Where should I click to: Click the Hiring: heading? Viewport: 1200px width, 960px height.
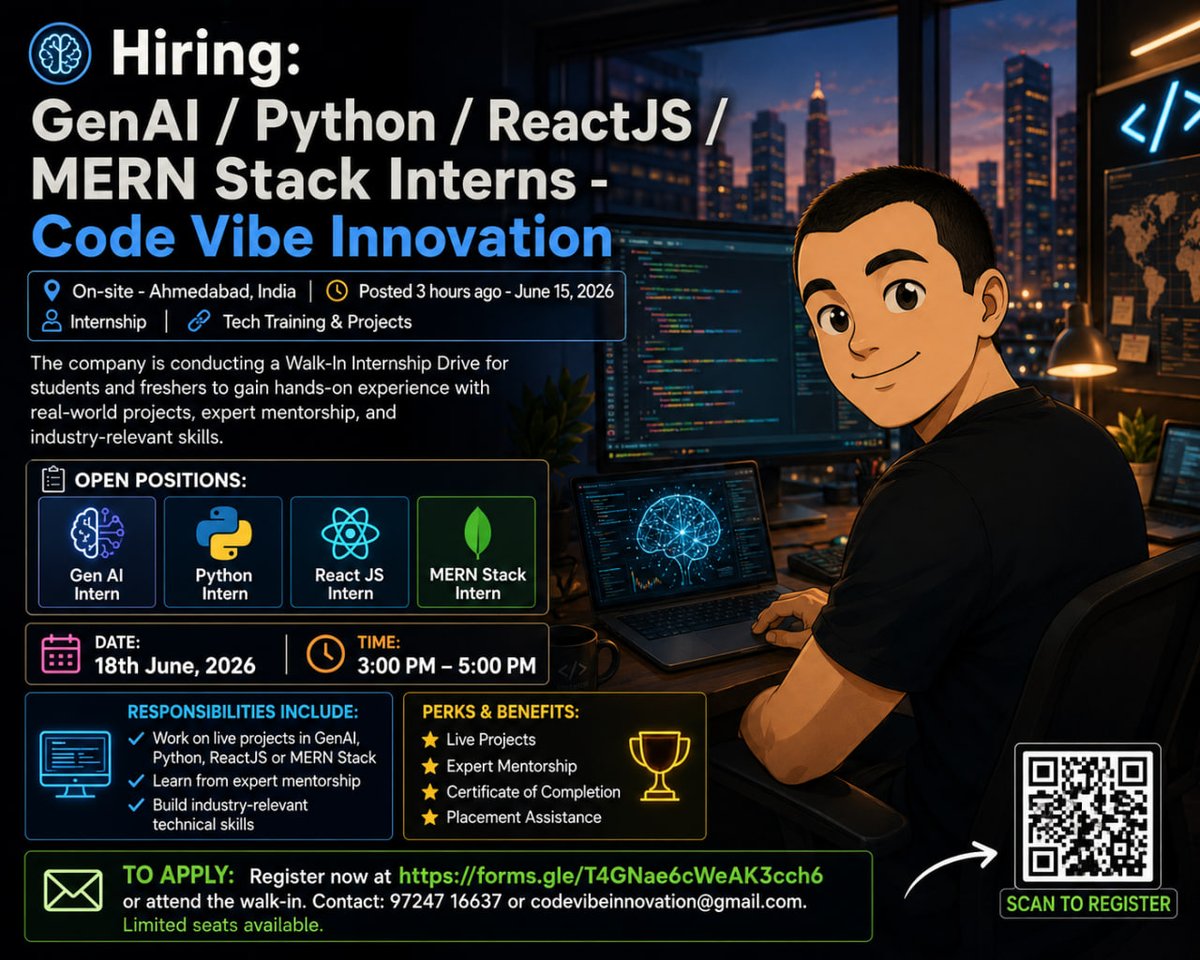tap(205, 52)
